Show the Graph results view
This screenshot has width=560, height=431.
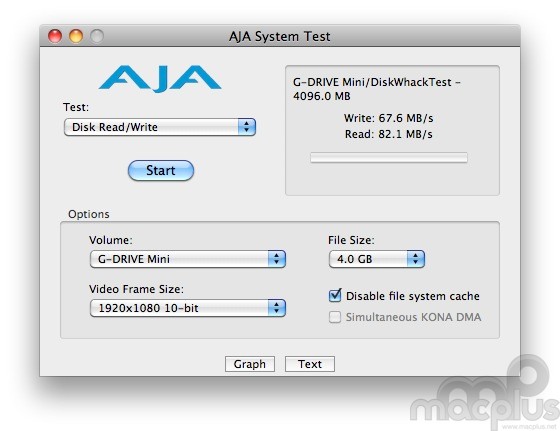pos(250,364)
